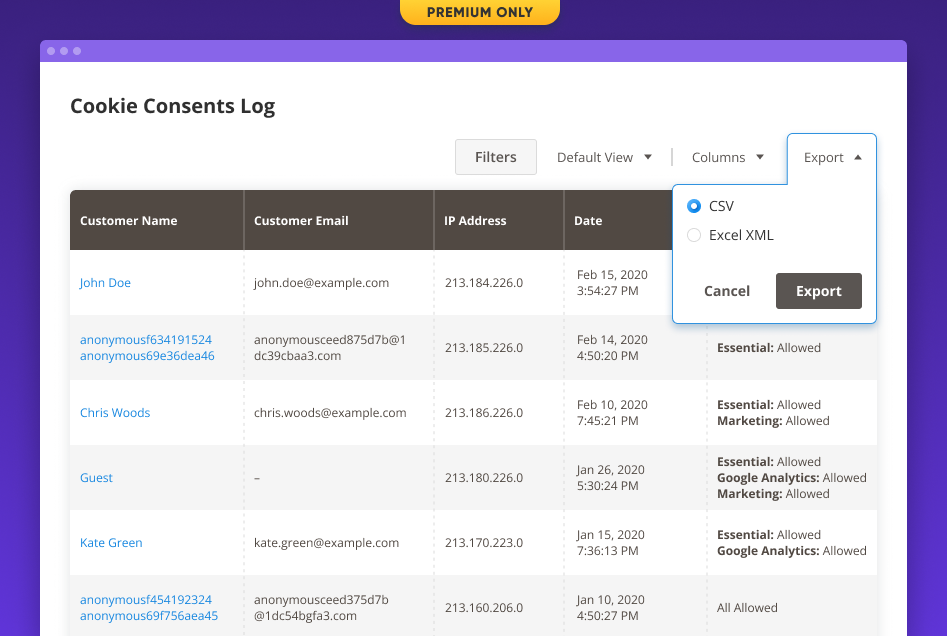This screenshot has width=947, height=636.
Task: Click the anonymousf634191524 link
Action: pyautogui.click(x=146, y=339)
